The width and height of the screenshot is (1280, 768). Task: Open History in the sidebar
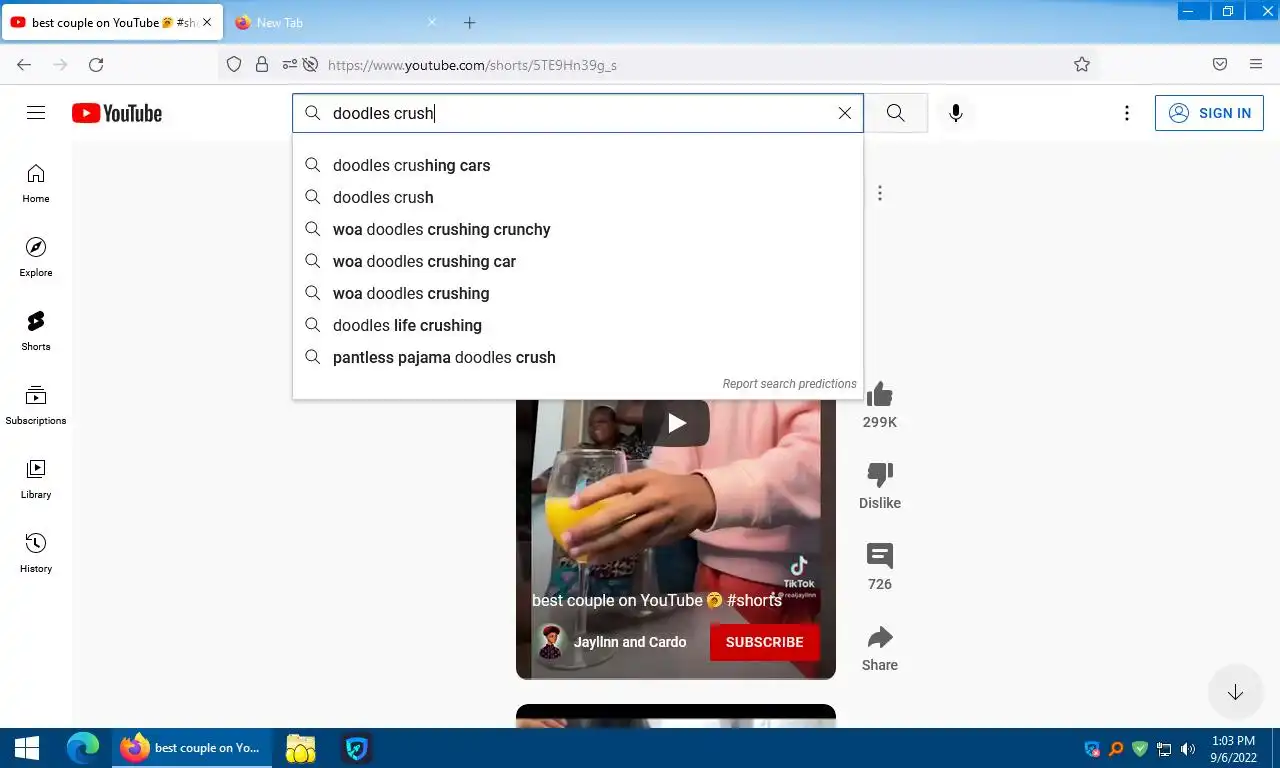click(36, 553)
